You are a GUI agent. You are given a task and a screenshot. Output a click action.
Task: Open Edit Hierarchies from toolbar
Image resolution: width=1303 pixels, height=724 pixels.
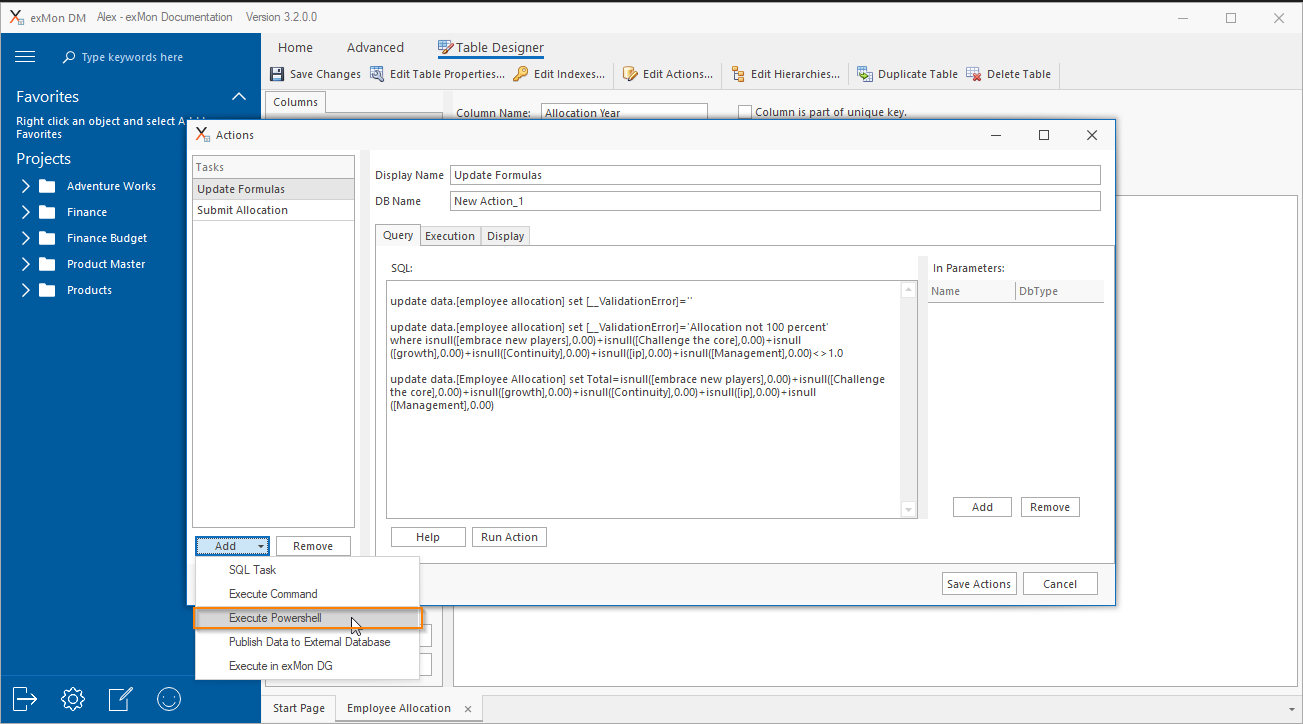click(785, 74)
